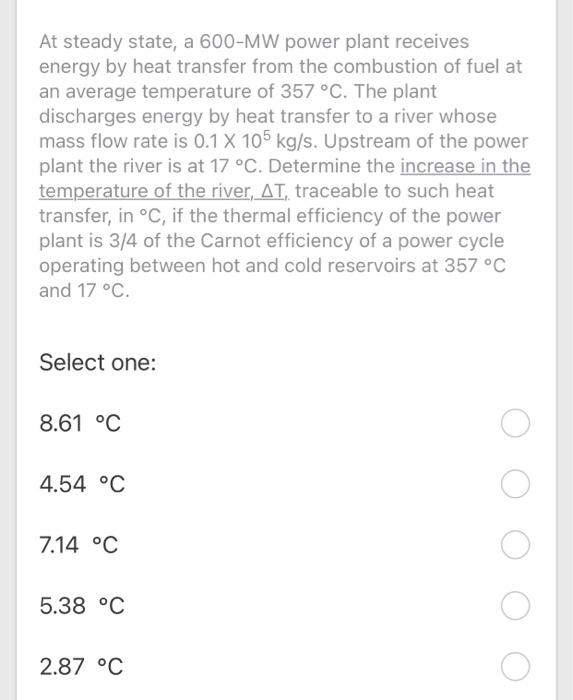Choose the 4.54 °C radio option

pyautogui.click(x=515, y=484)
